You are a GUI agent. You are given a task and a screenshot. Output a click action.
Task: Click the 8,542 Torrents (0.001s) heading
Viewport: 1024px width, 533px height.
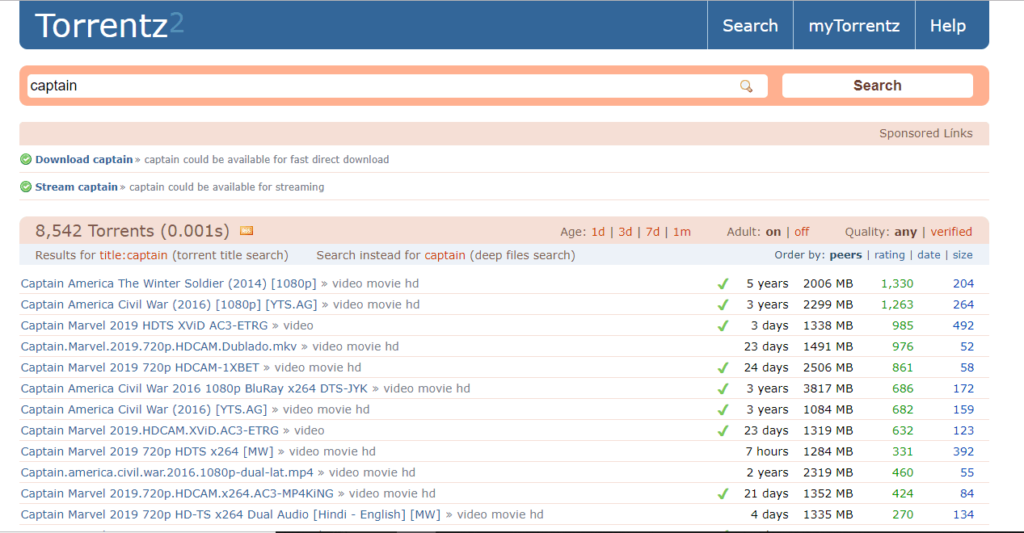point(133,231)
